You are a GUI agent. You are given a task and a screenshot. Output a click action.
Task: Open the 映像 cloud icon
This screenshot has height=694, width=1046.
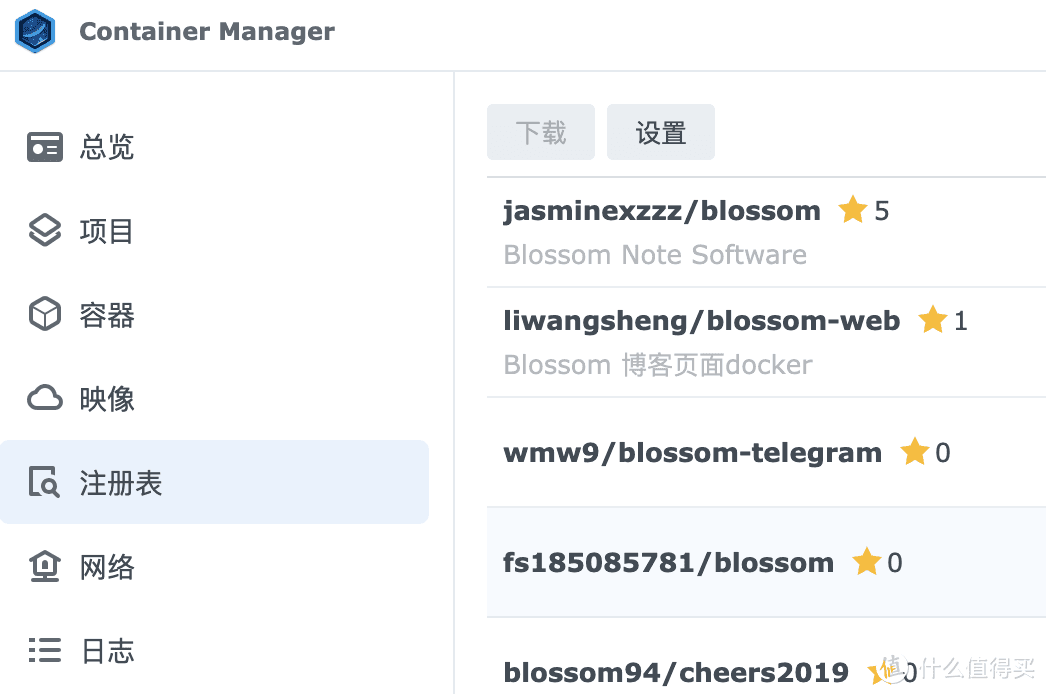[44, 399]
